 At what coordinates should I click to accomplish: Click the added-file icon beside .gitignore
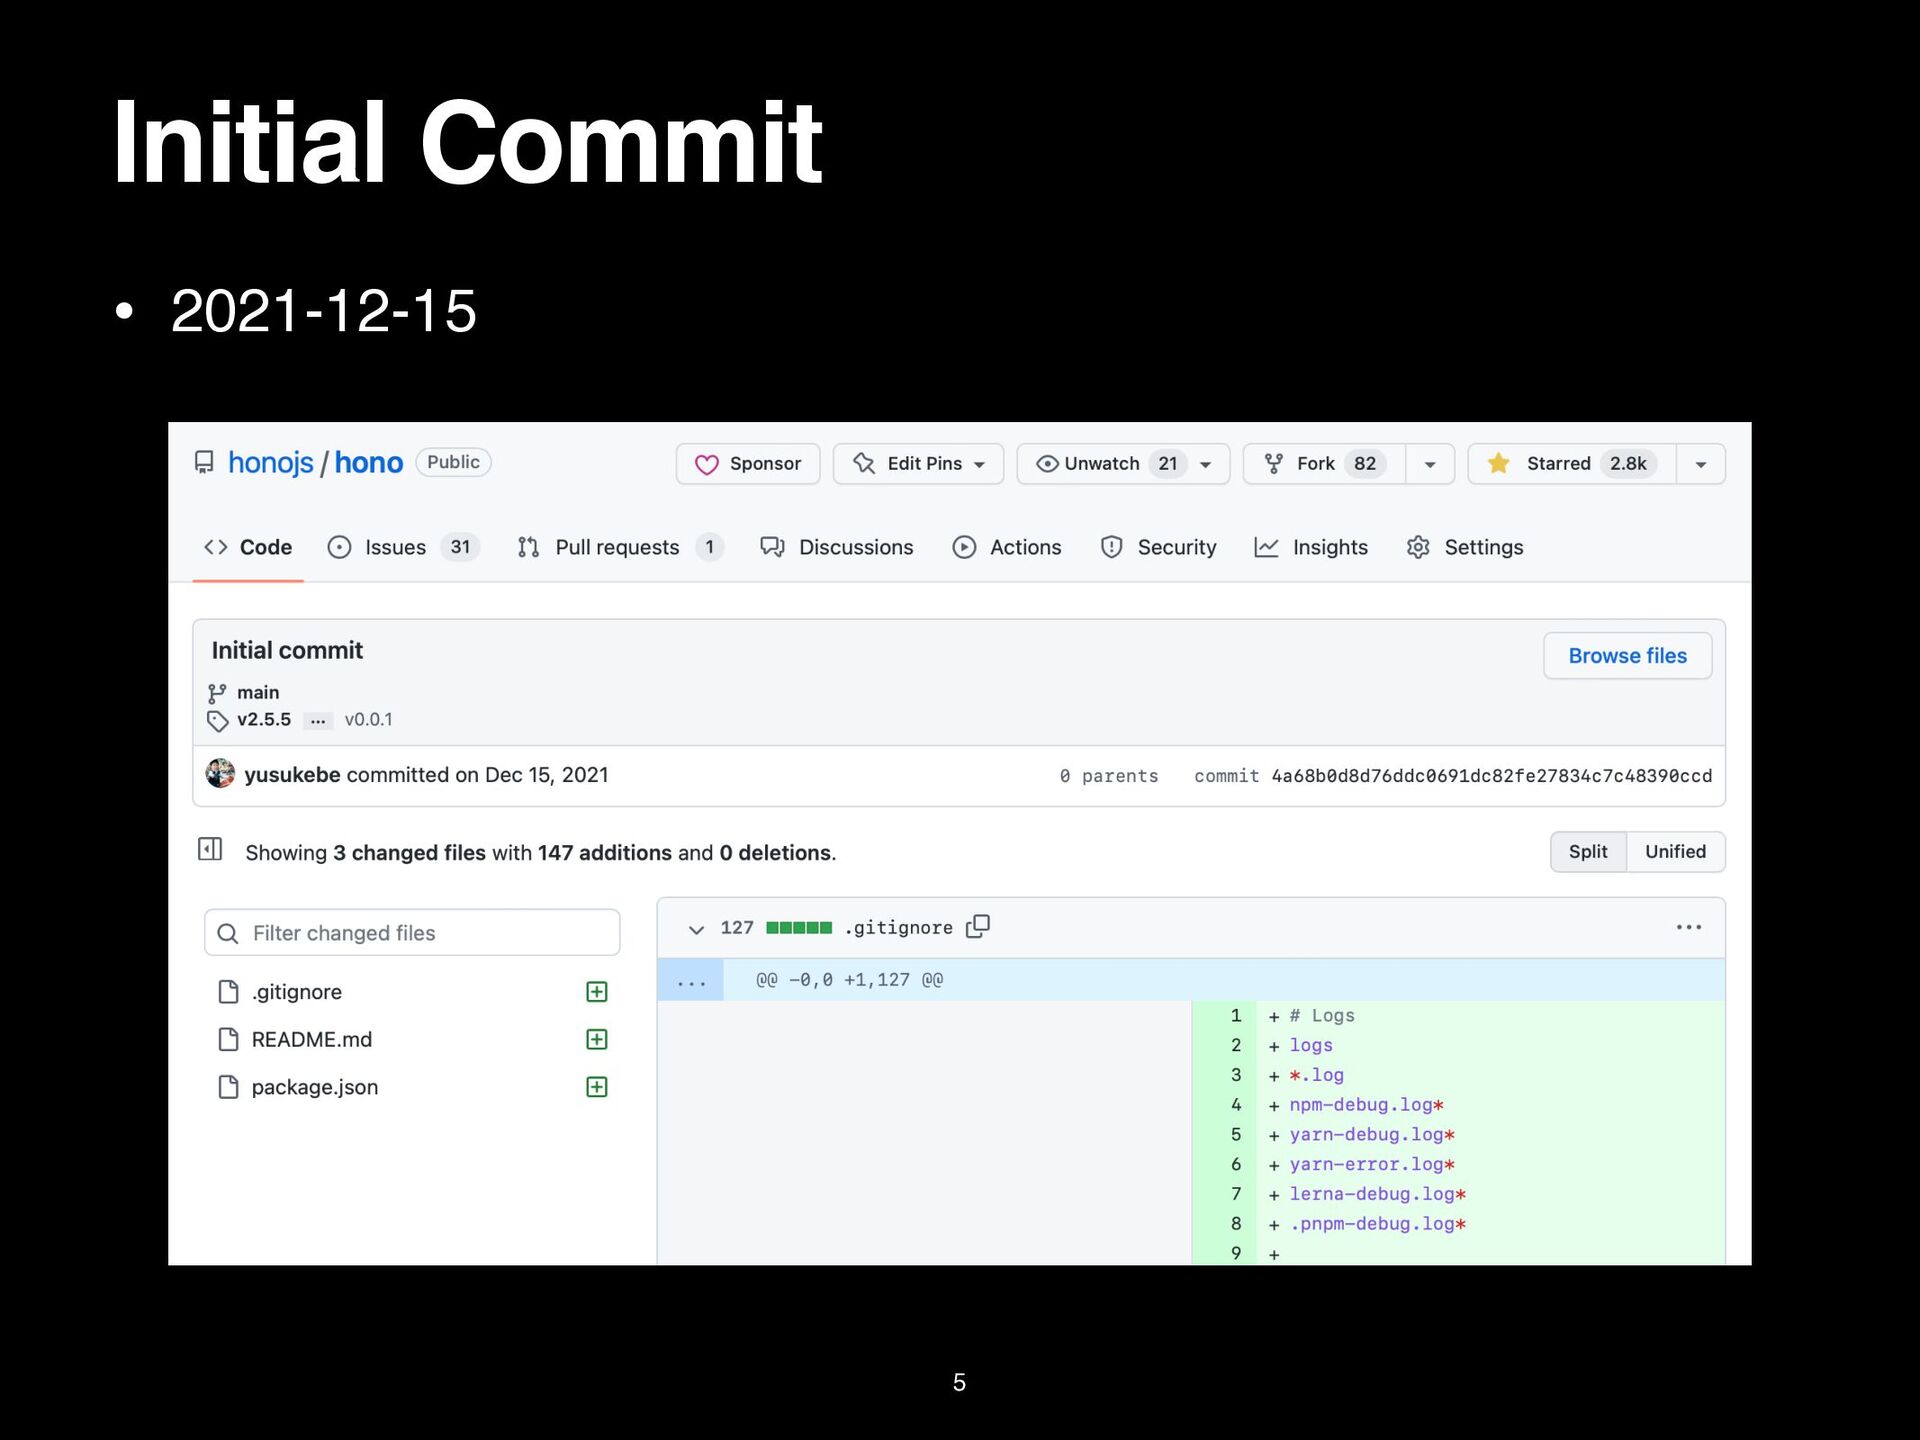coord(597,992)
